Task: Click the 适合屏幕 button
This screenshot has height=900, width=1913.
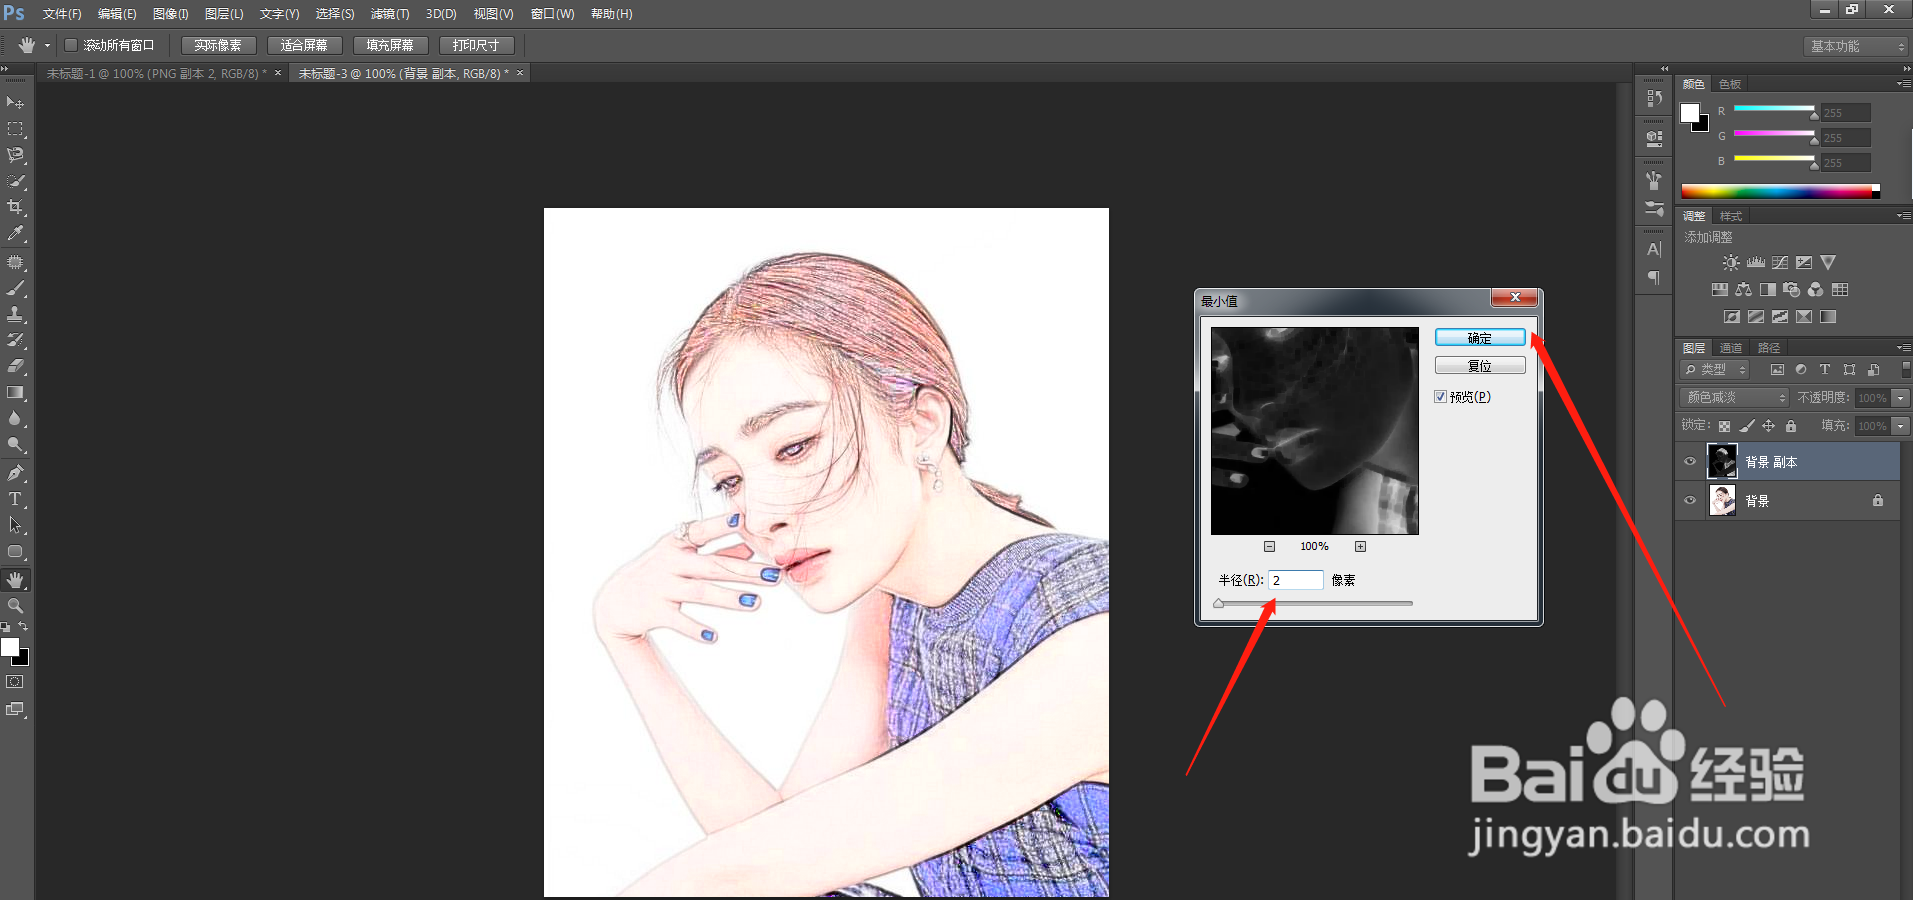Action: (304, 45)
